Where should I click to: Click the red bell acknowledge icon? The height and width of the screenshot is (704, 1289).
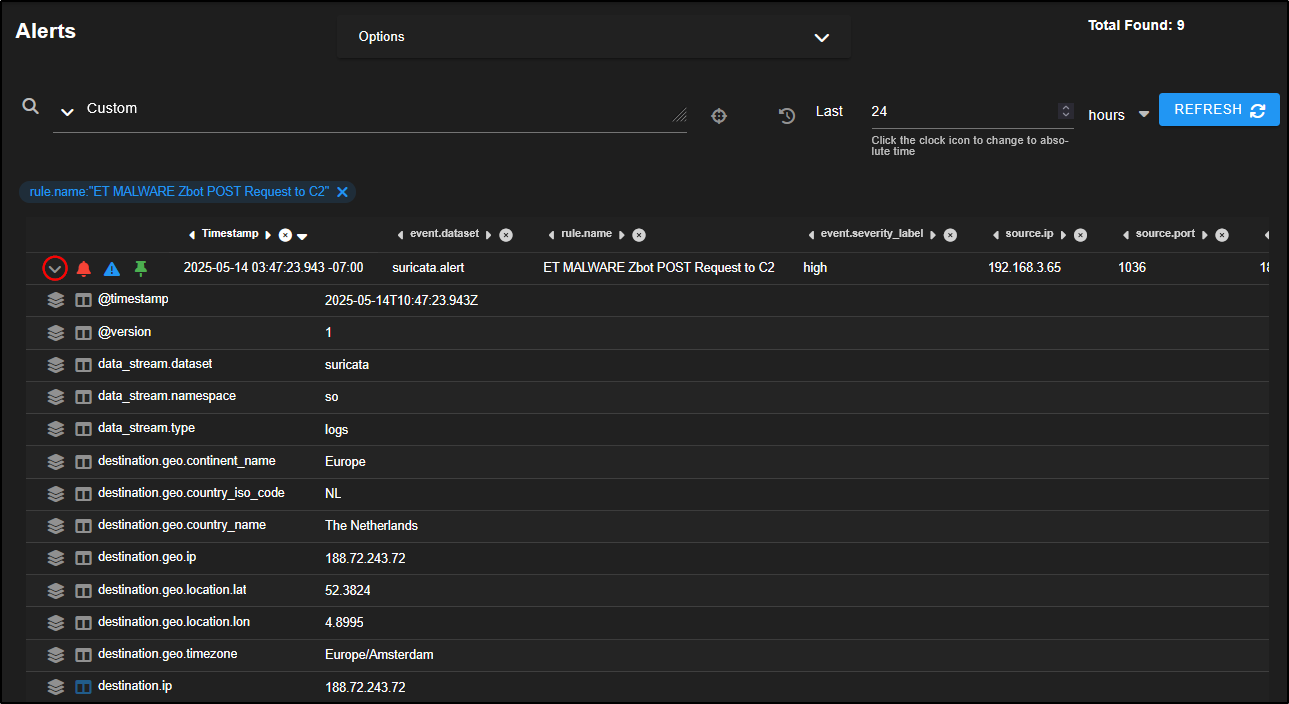84,268
